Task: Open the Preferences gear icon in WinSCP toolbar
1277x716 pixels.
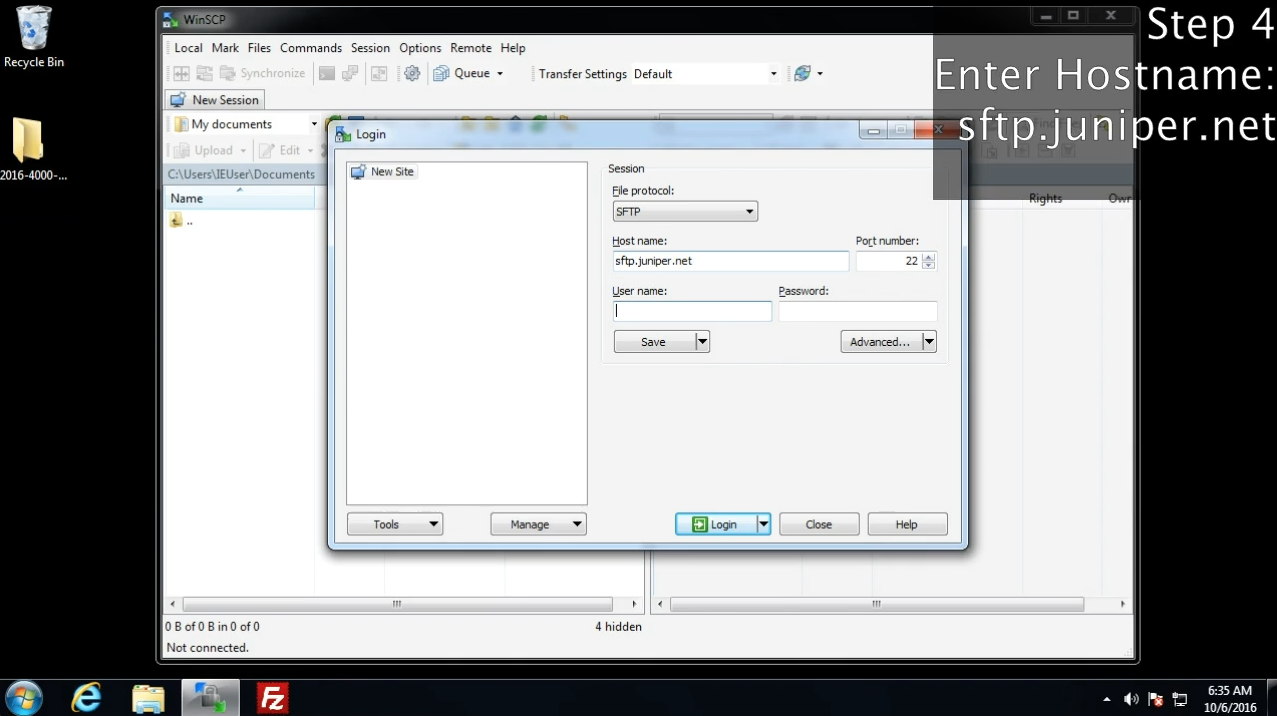Action: tap(411, 73)
